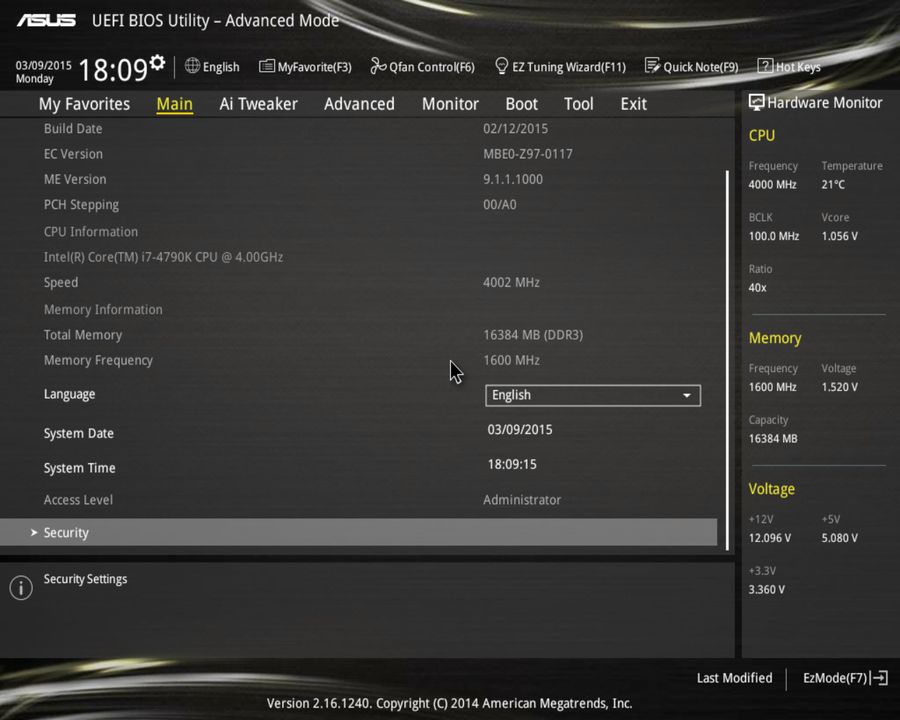Click the Last Modified button

[734, 678]
